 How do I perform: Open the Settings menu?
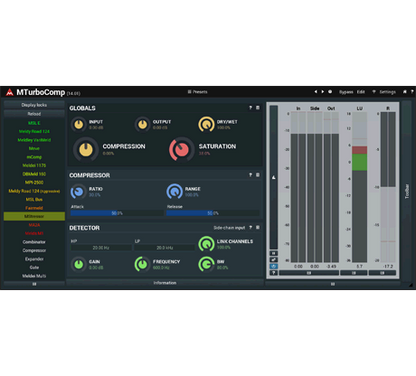point(387,92)
